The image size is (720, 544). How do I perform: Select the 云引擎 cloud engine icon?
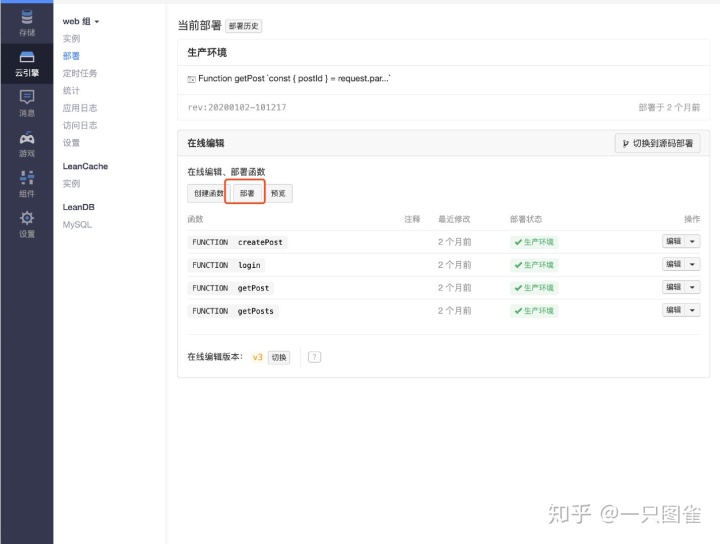[x=27, y=63]
